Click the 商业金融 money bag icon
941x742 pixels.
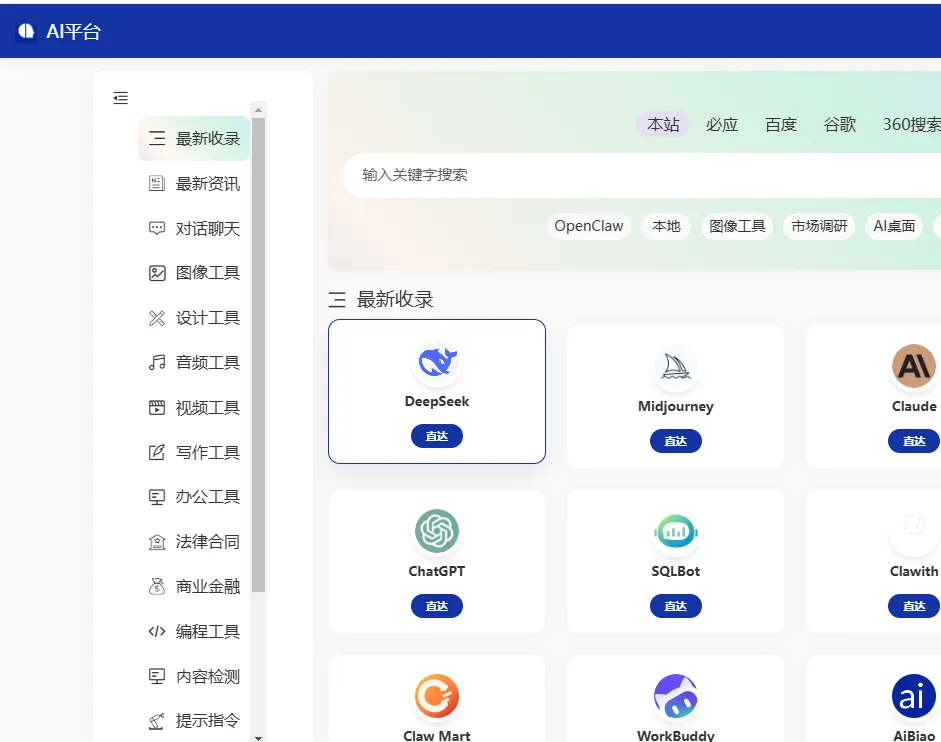pos(157,587)
